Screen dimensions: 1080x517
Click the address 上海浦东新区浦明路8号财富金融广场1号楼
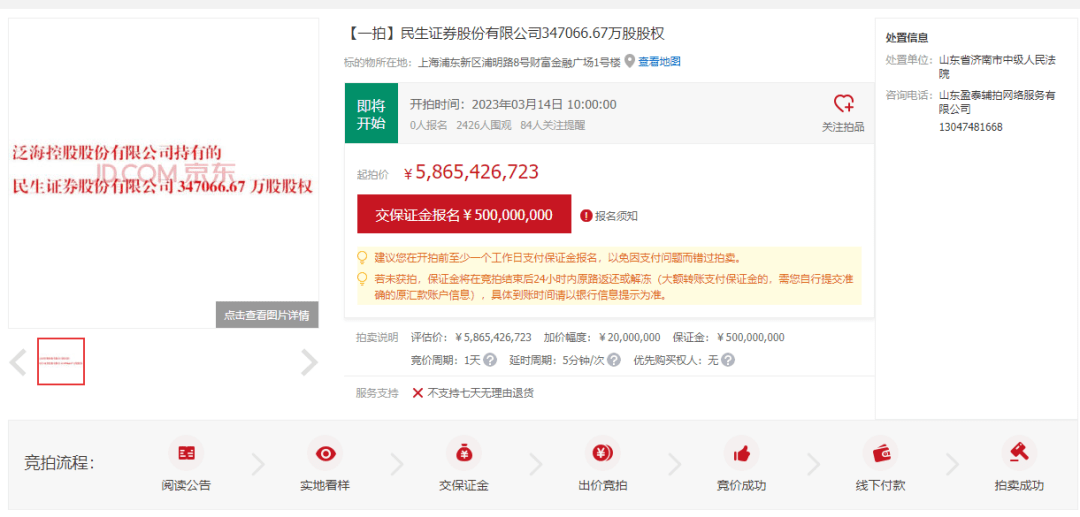(x=519, y=62)
